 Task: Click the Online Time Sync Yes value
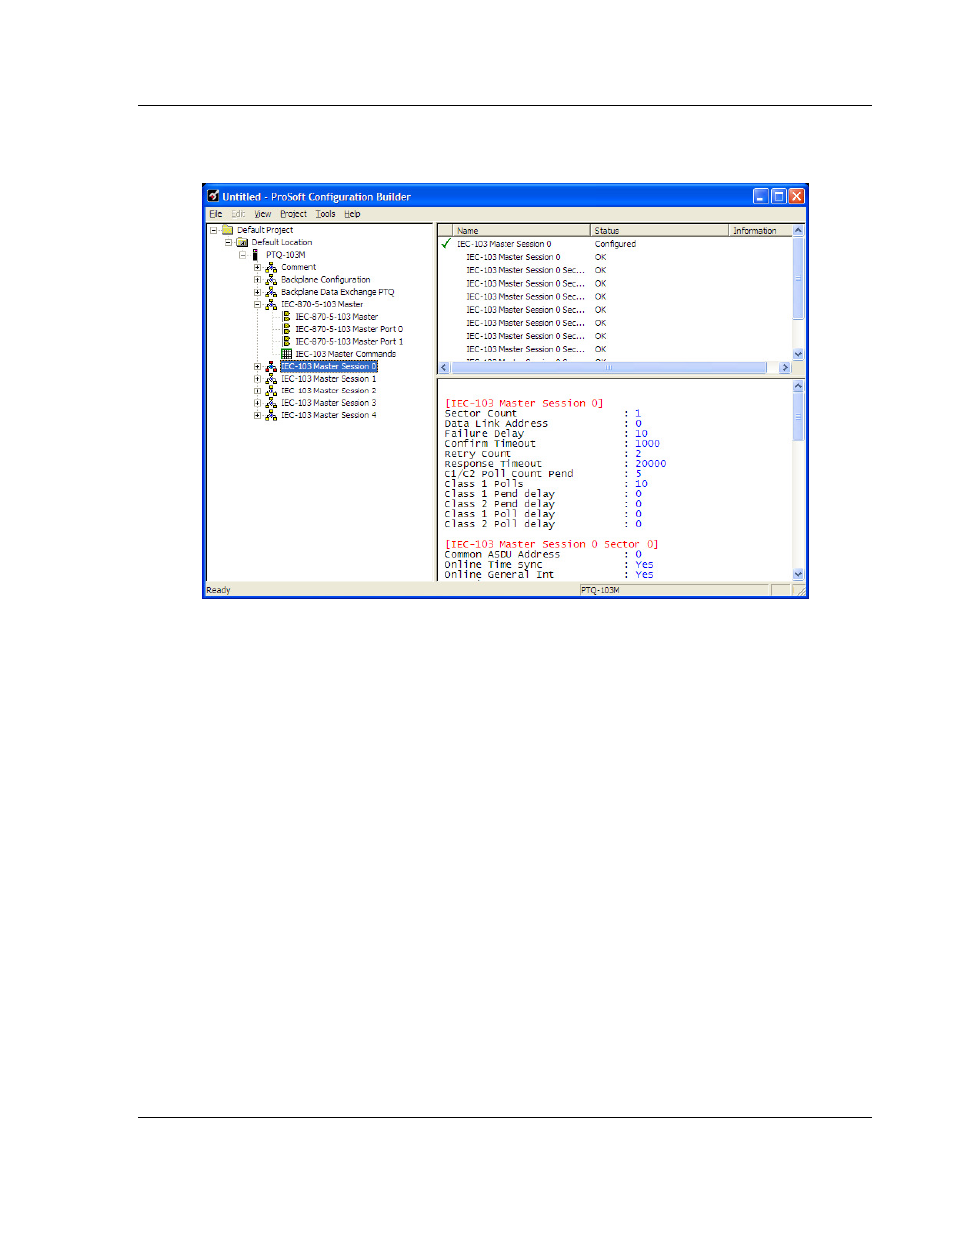pyautogui.click(x=644, y=564)
